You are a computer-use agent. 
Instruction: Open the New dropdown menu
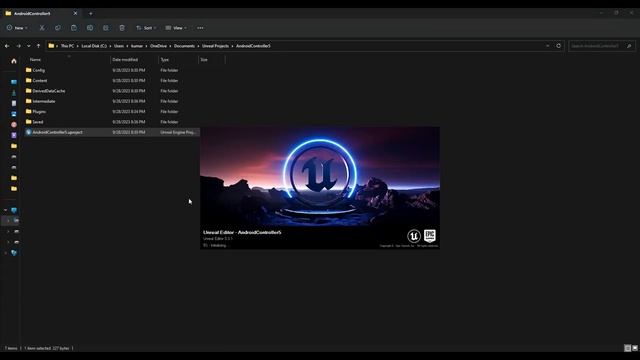[x=17, y=28]
